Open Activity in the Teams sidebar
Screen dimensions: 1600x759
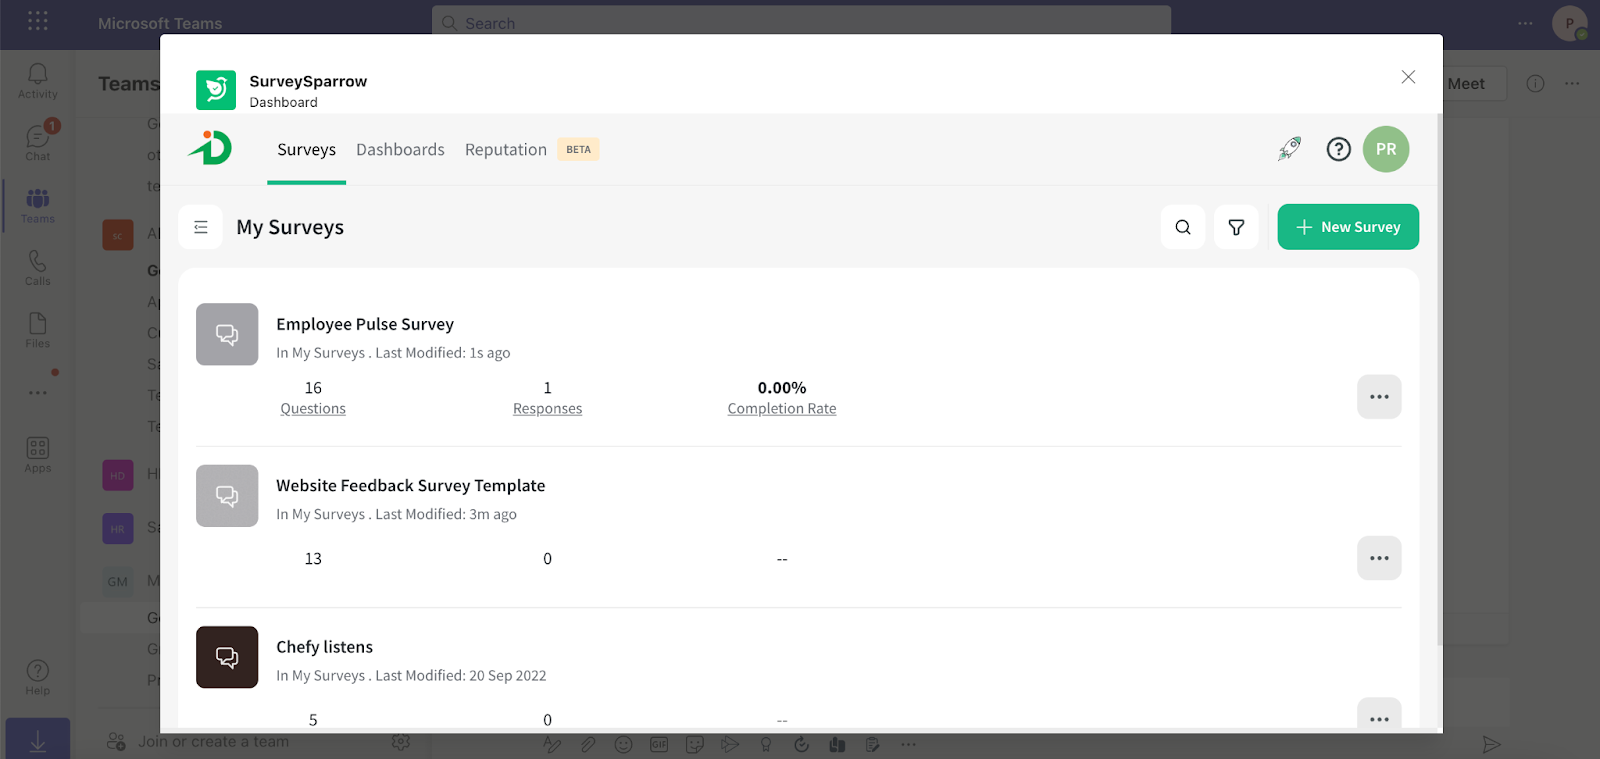(x=38, y=81)
